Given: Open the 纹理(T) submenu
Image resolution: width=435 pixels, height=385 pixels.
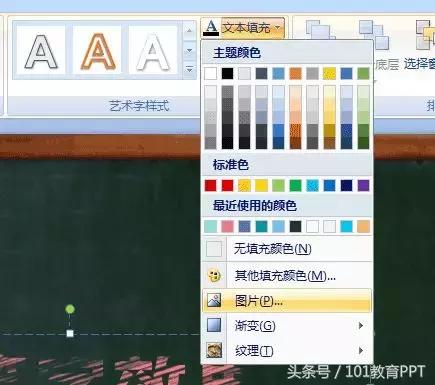Looking at the screenshot, I should point(287,351).
